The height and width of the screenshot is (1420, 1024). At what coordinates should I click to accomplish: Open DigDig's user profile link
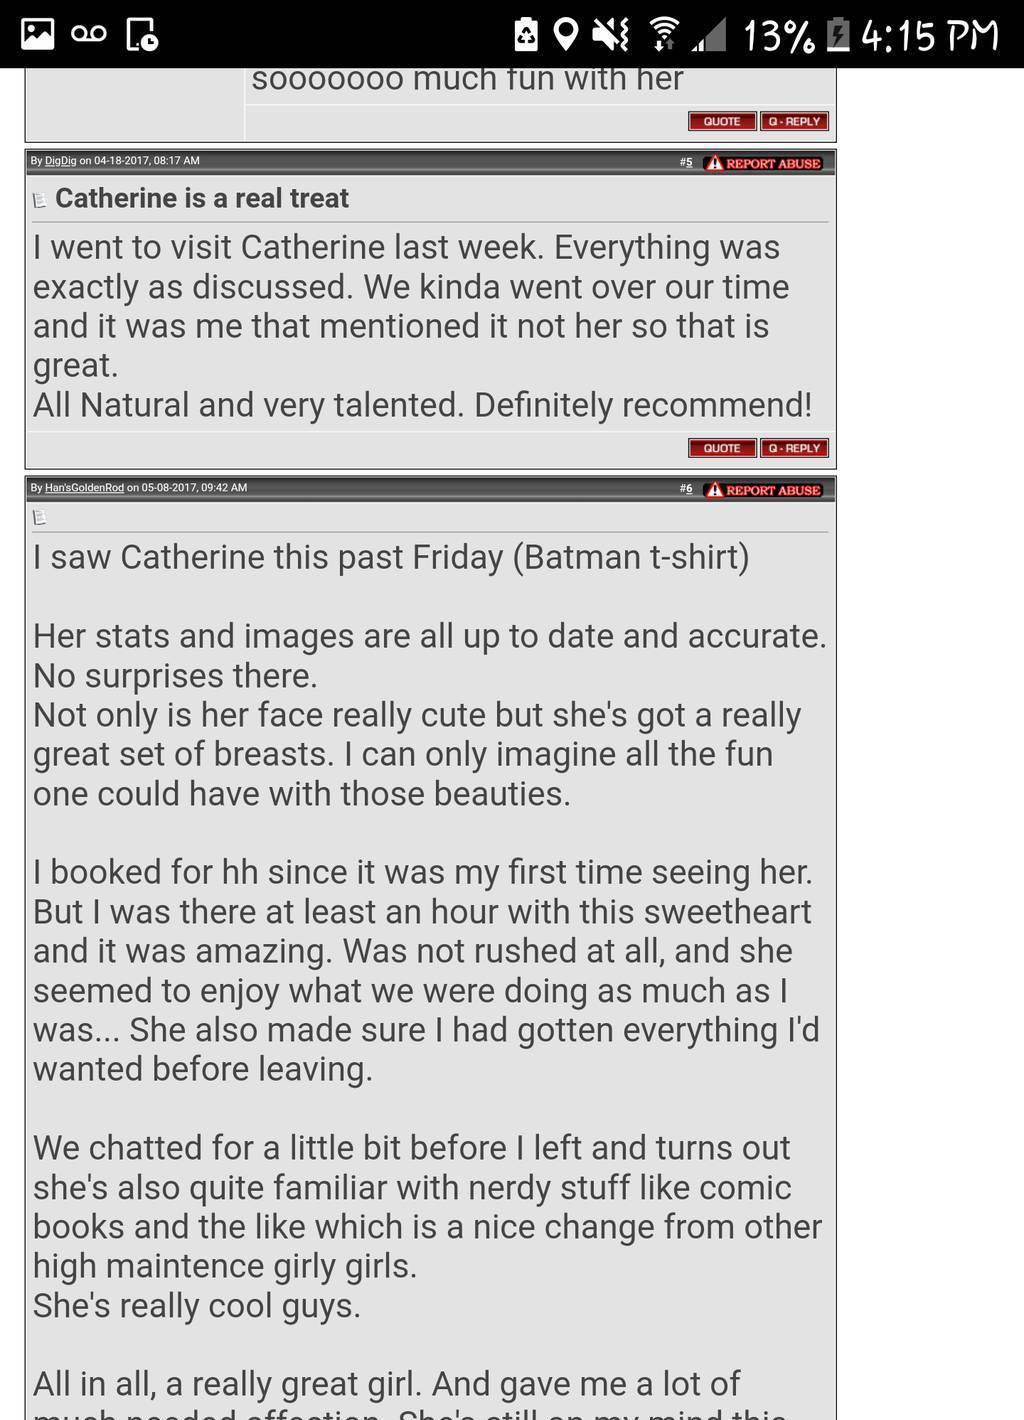coord(60,161)
